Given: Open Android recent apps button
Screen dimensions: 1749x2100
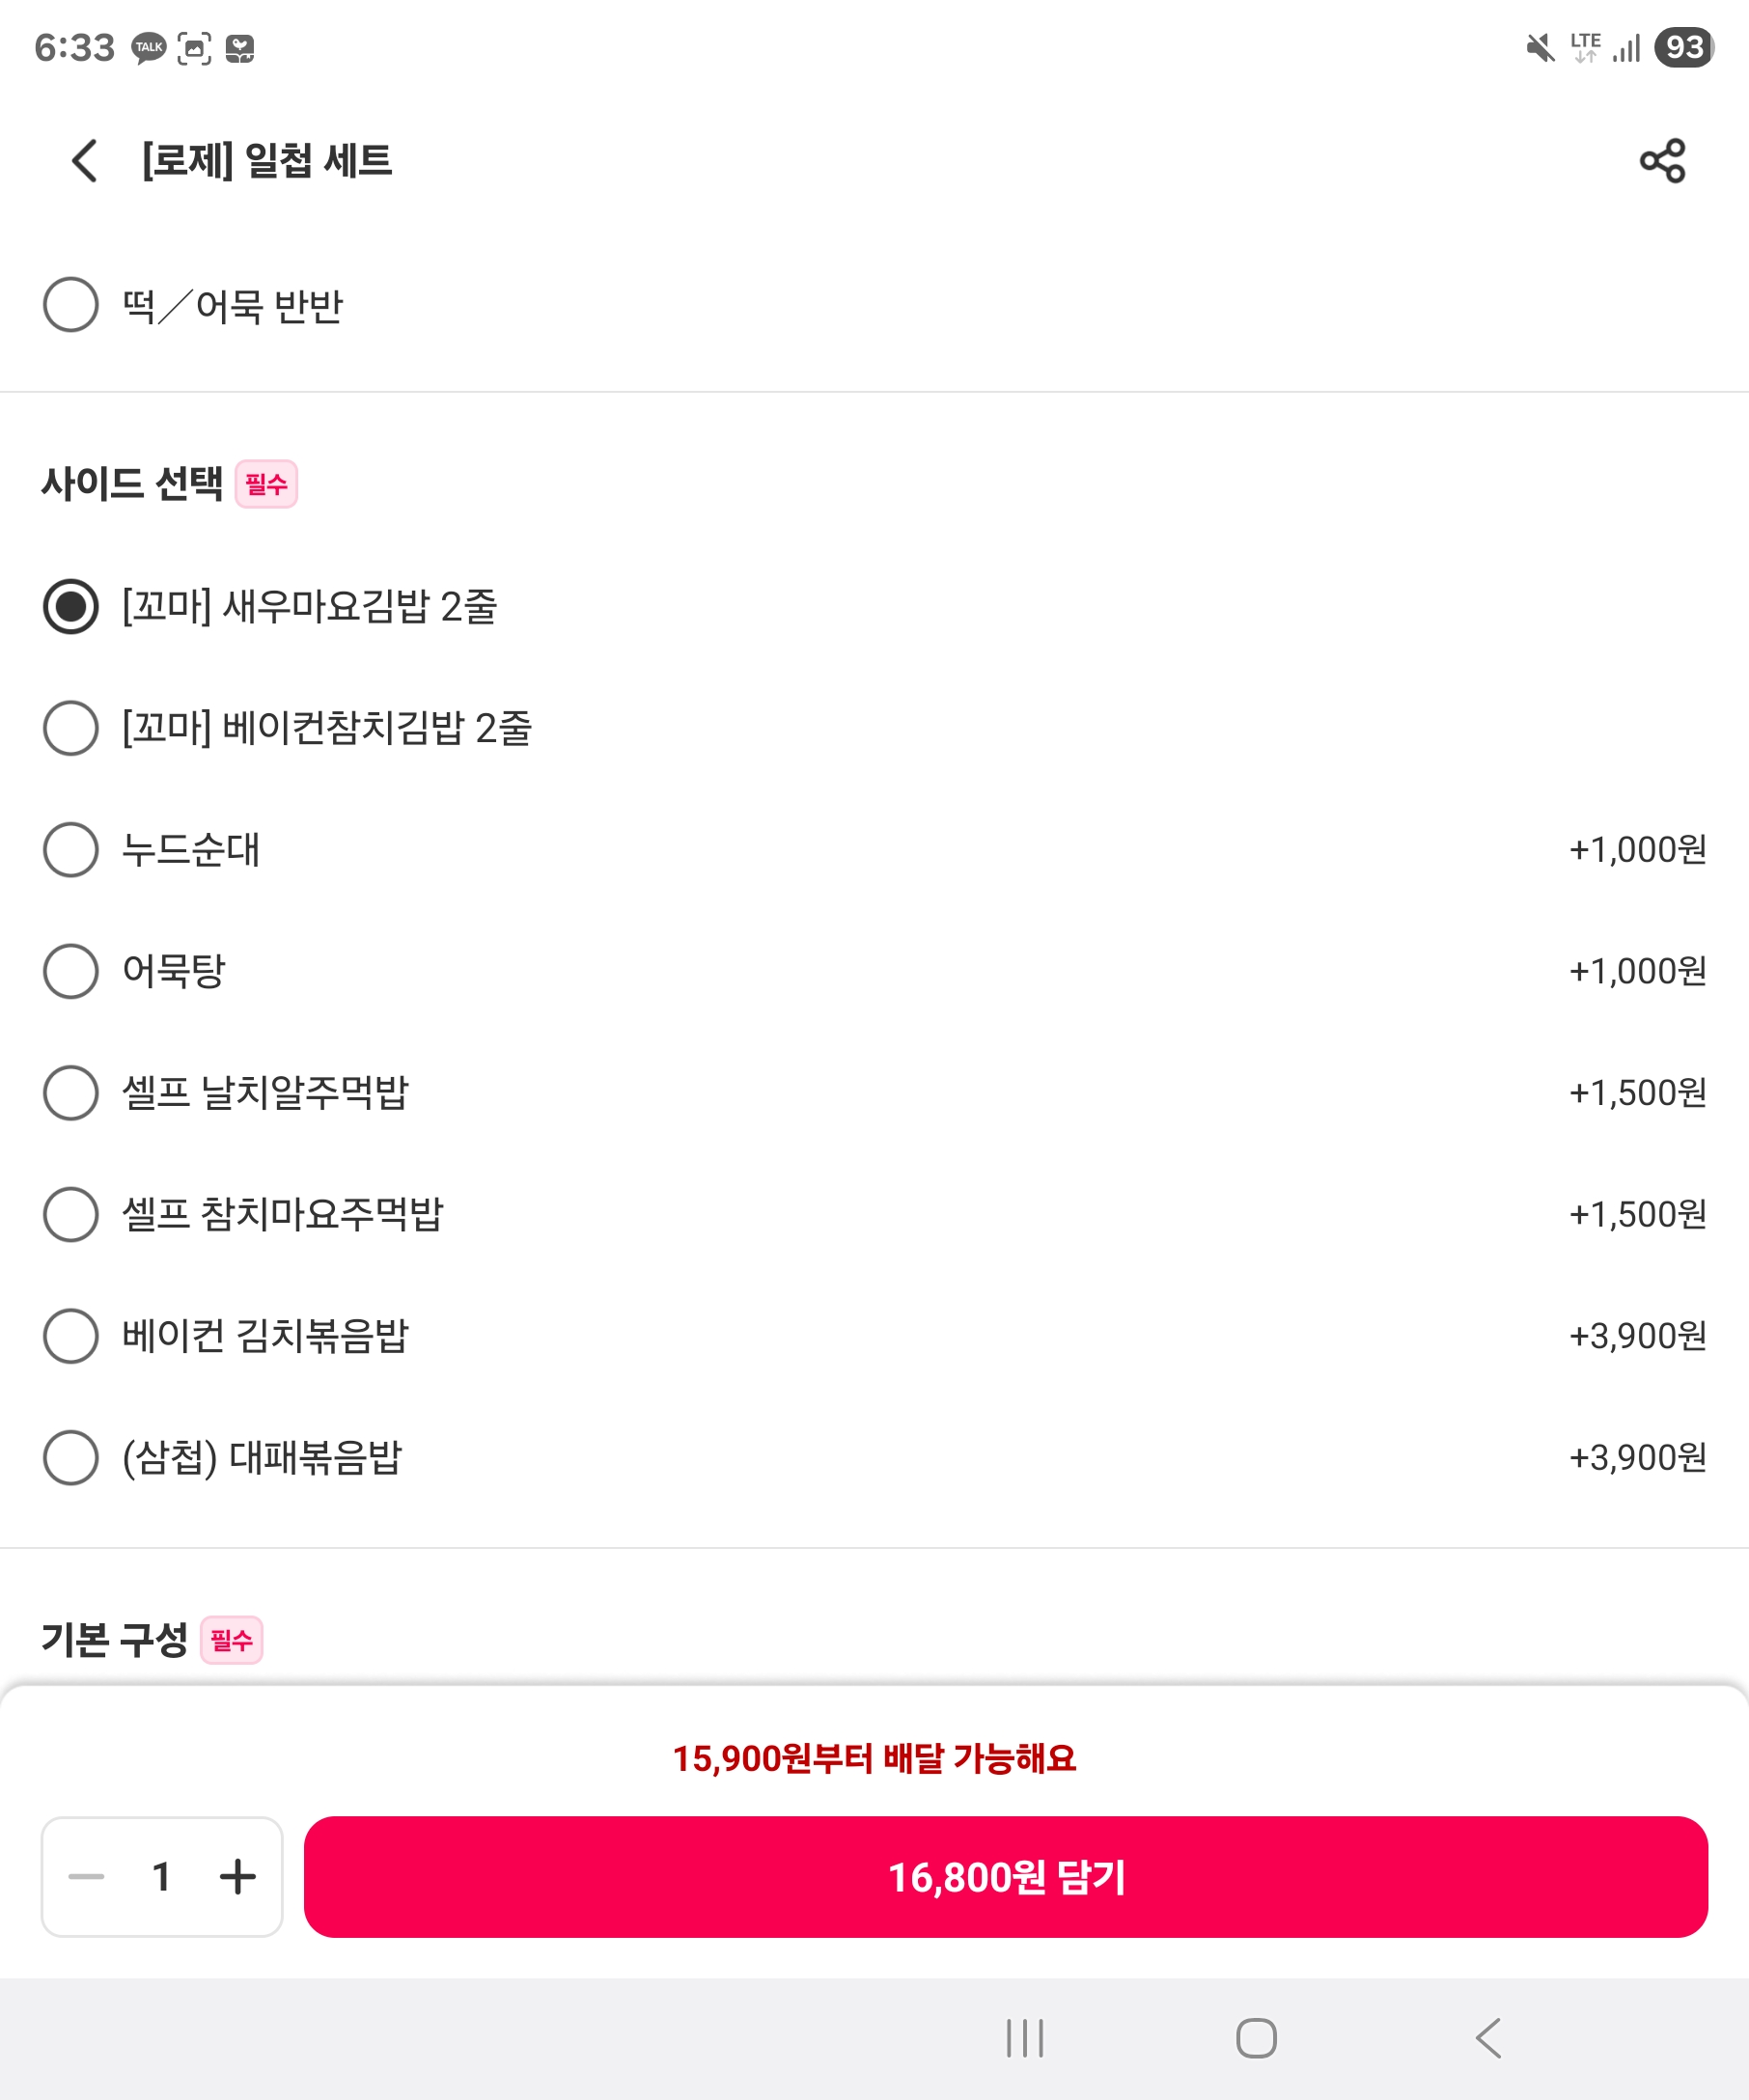Looking at the screenshot, I should pos(1025,2038).
